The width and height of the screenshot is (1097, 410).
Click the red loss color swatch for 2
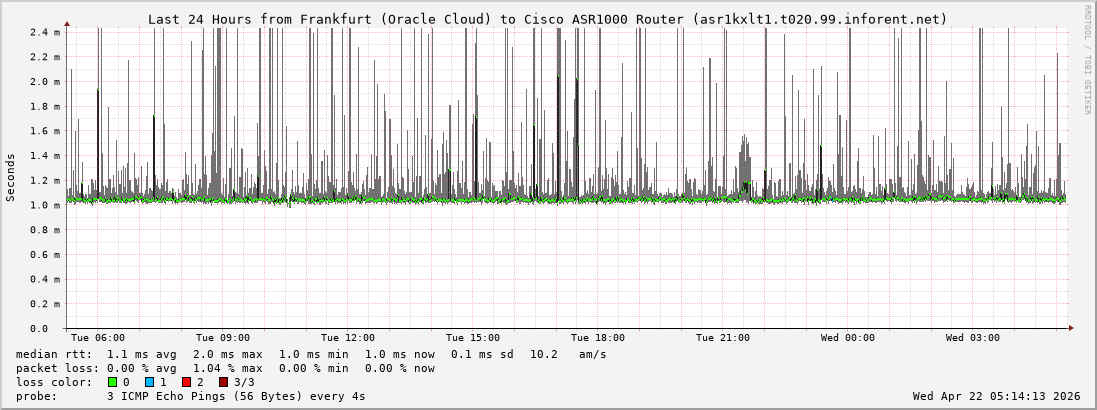[186, 382]
